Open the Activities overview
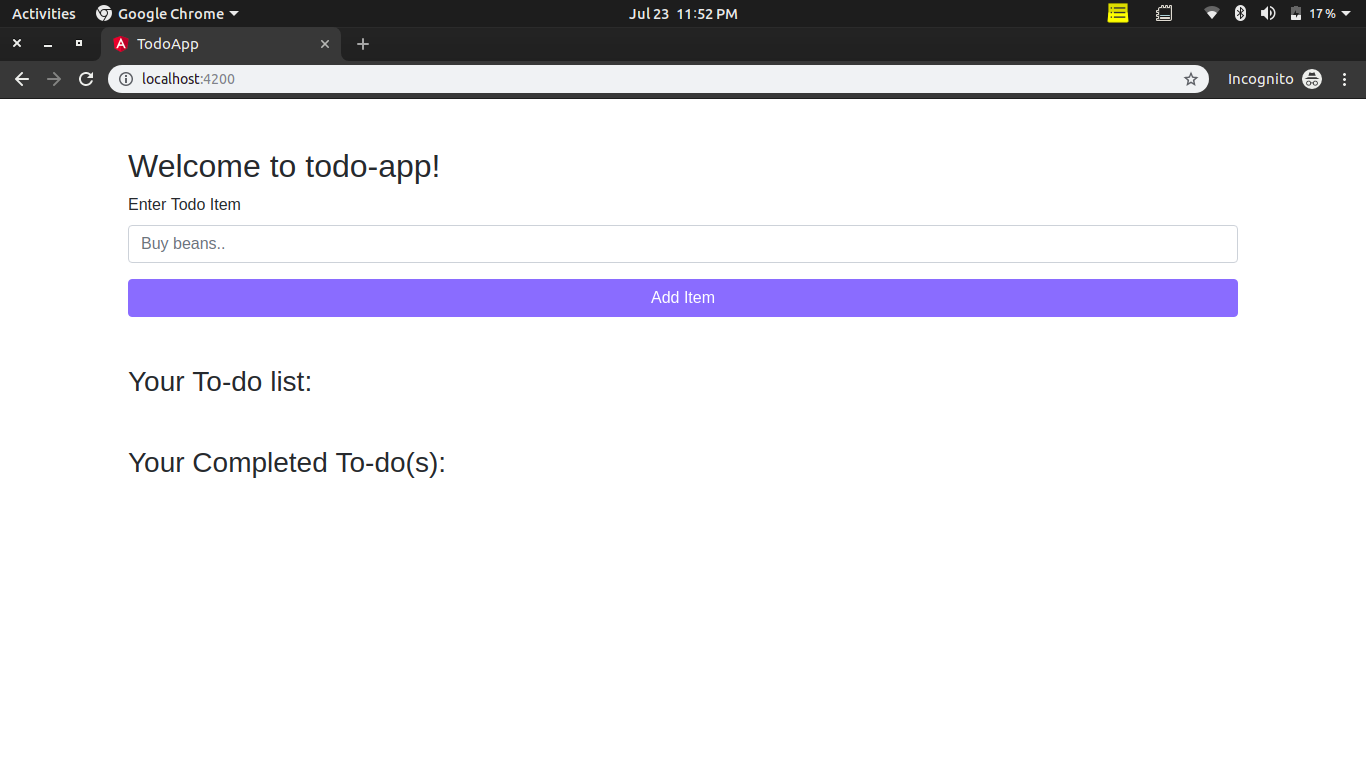The height and width of the screenshot is (768, 1366). [43, 13]
